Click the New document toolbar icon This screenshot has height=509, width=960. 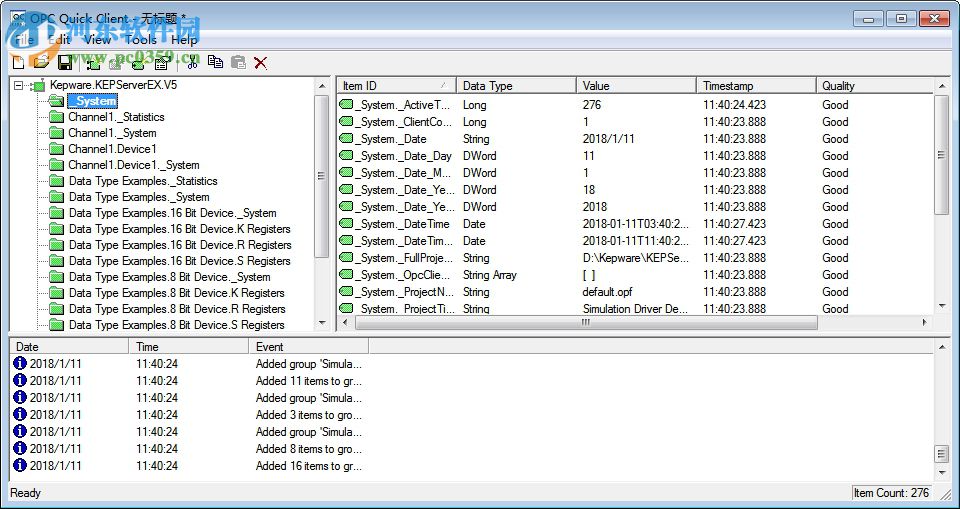19,62
